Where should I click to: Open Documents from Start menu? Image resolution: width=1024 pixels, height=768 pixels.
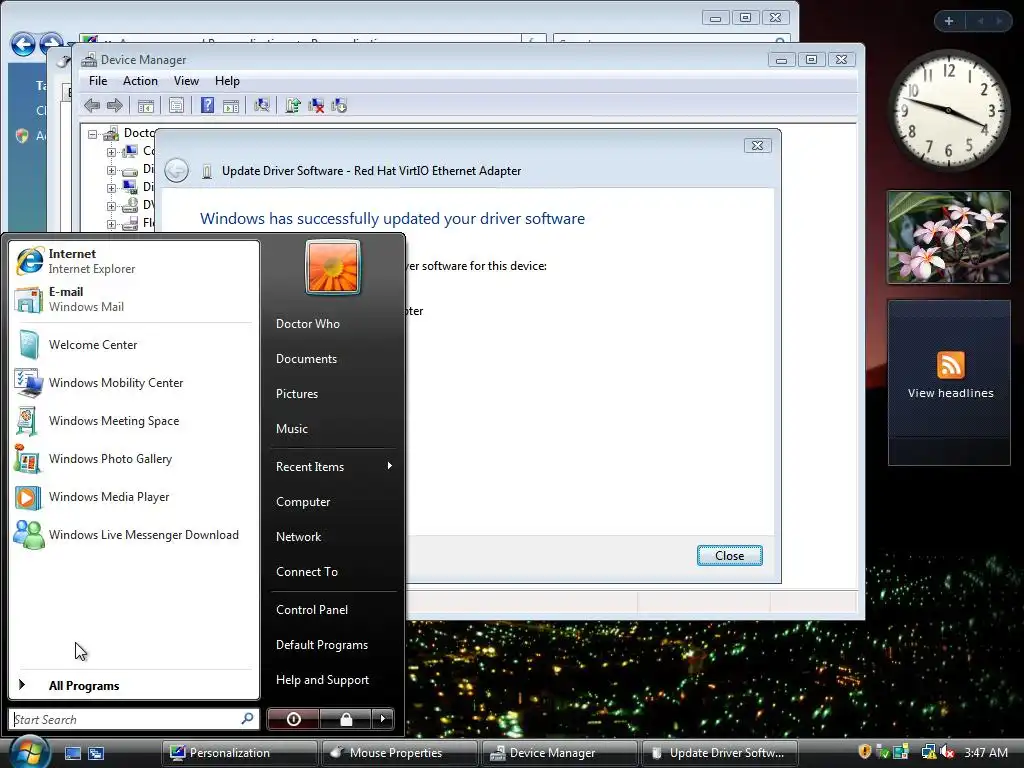[306, 359]
